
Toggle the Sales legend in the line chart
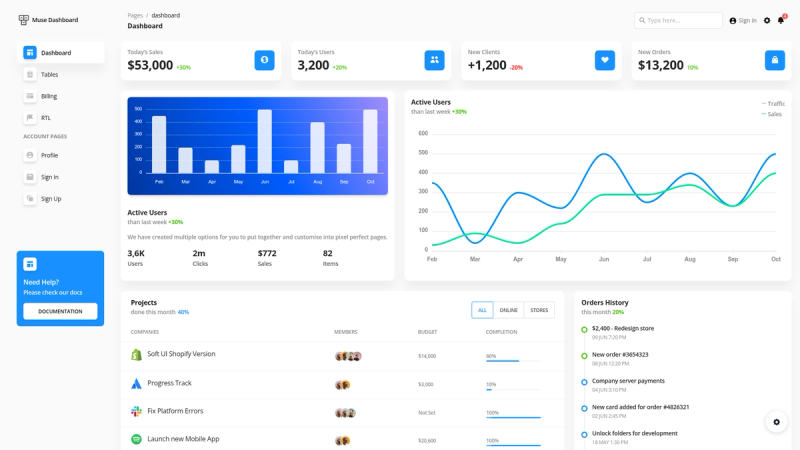click(x=771, y=114)
